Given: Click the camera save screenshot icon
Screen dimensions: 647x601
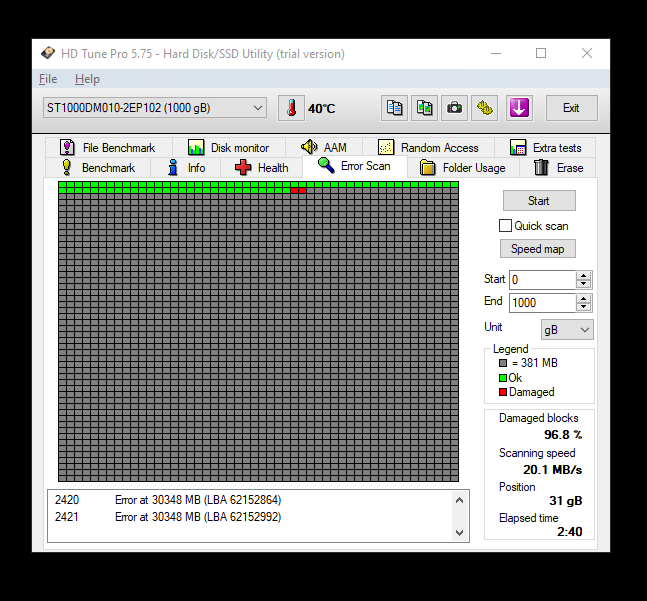Looking at the screenshot, I should 454,108.
